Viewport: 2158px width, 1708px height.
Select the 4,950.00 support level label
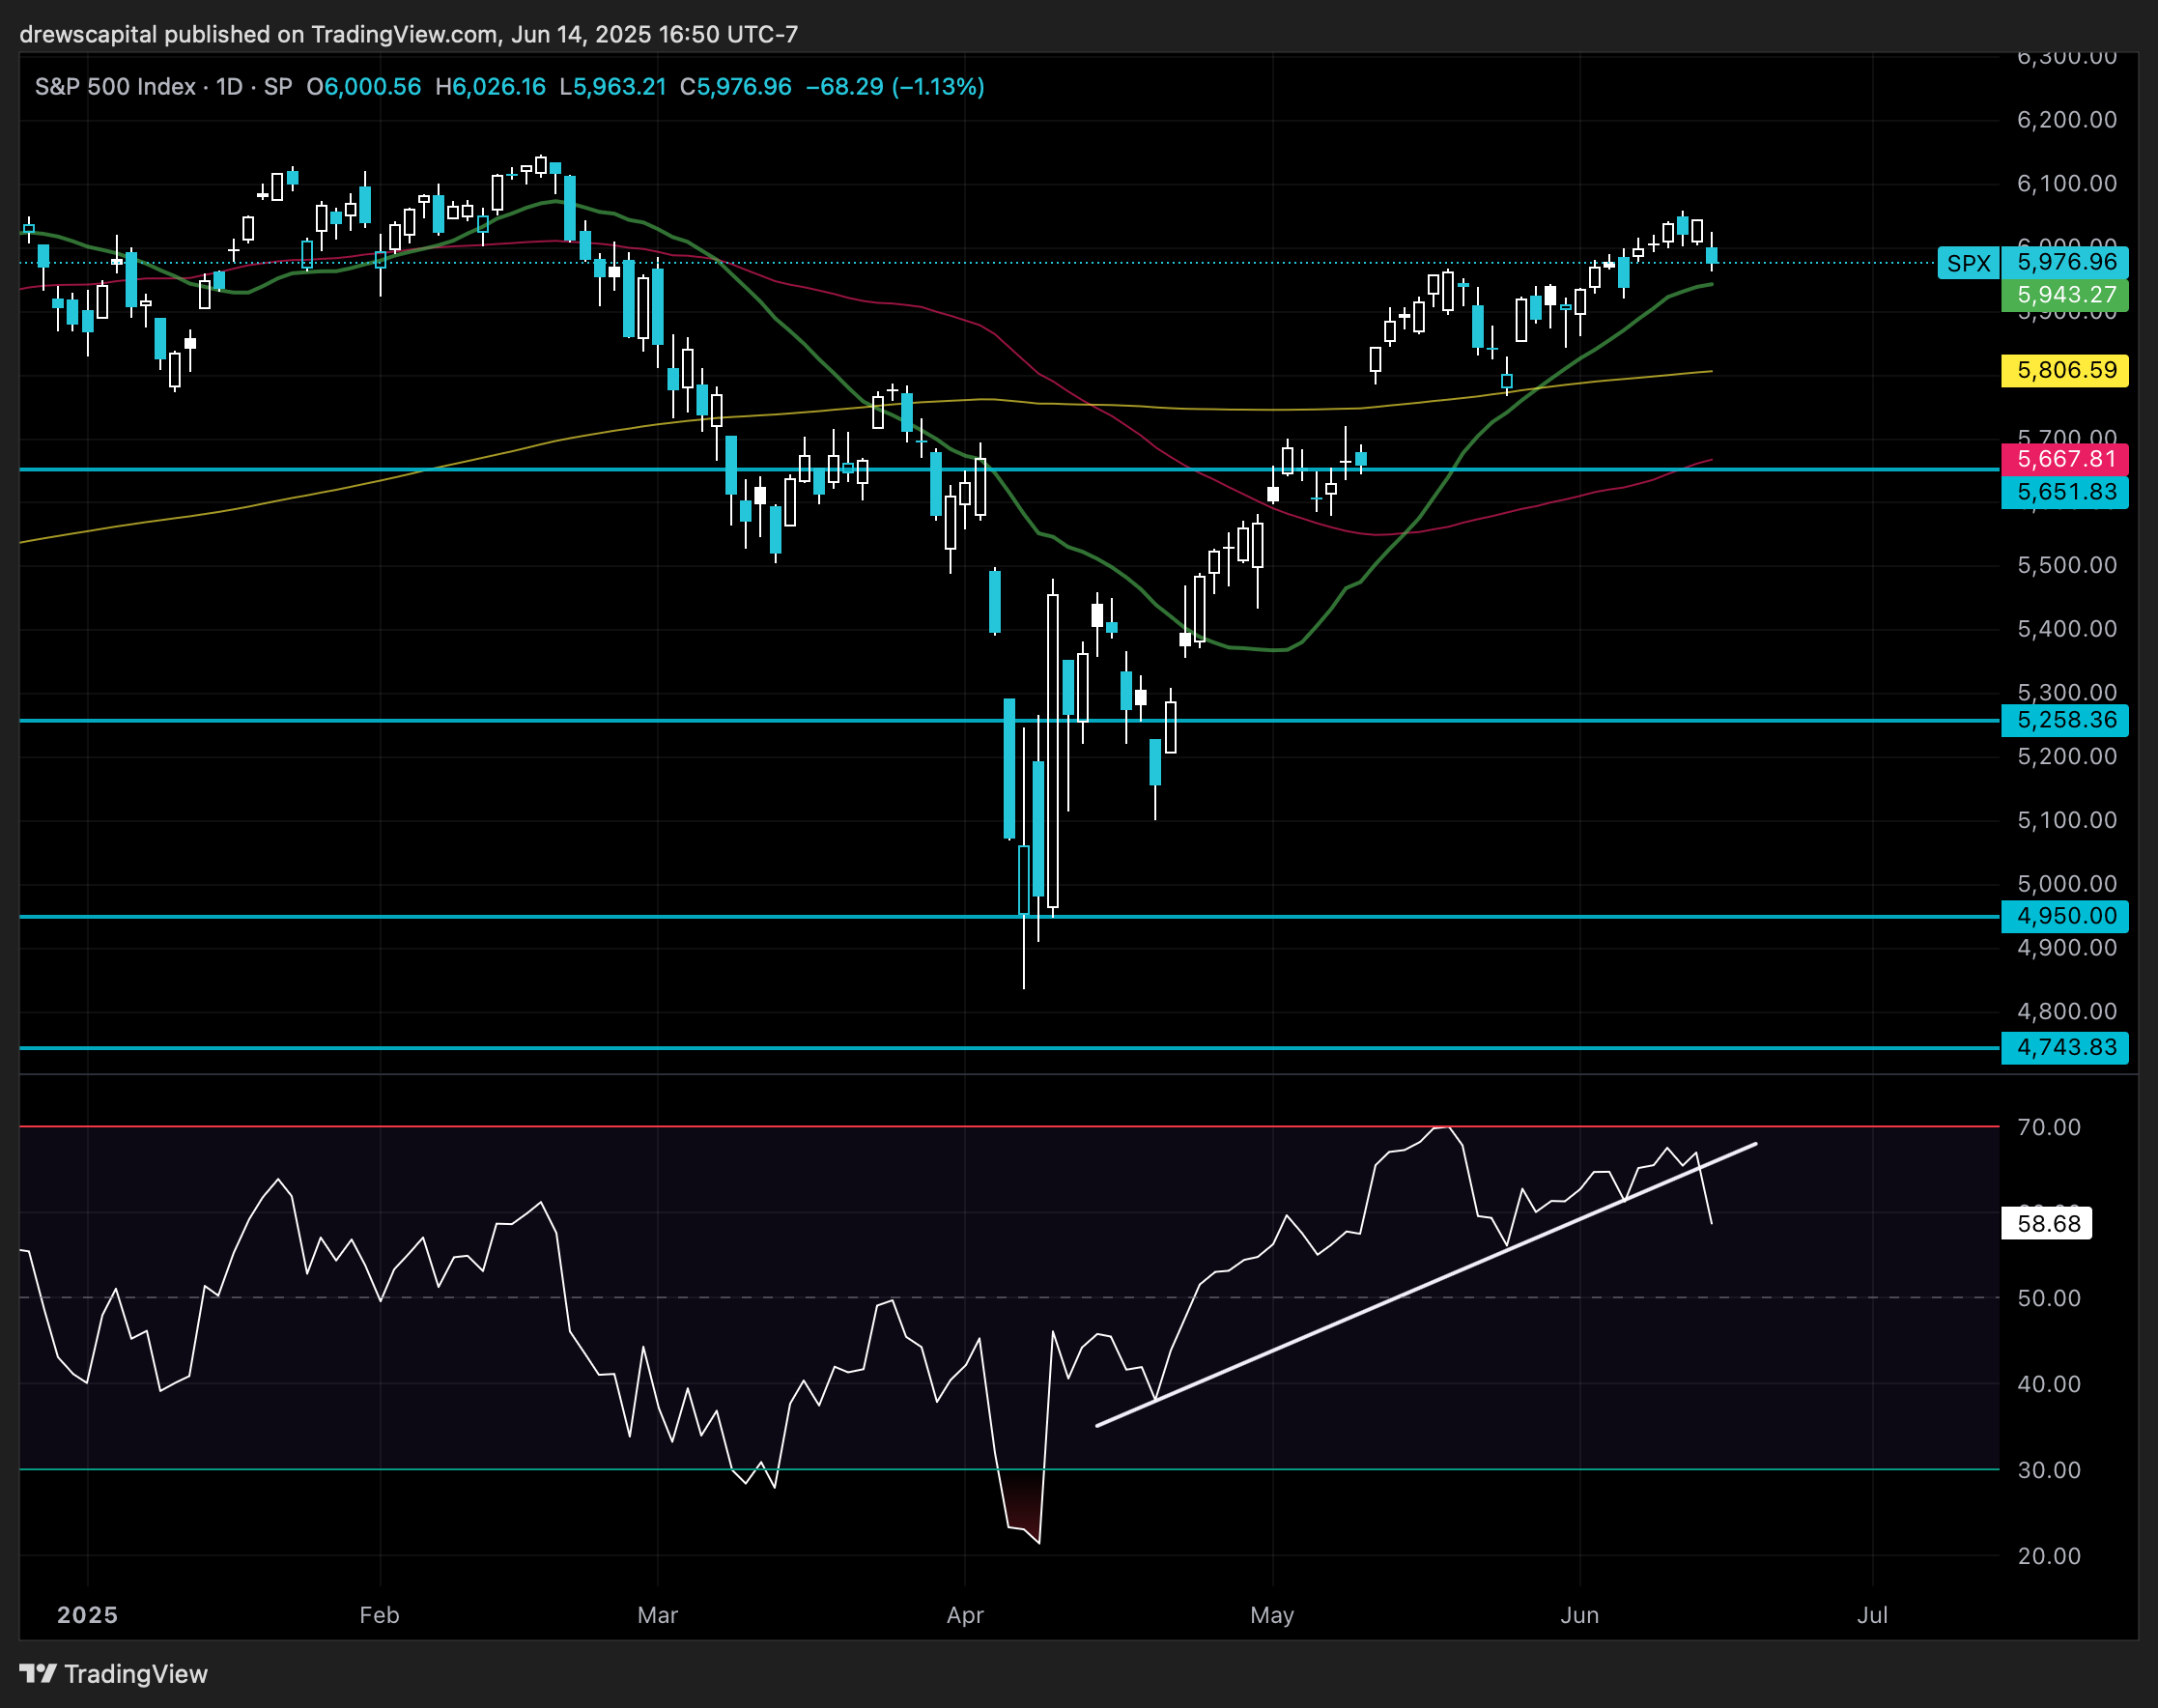click(x=2065, y=916)
